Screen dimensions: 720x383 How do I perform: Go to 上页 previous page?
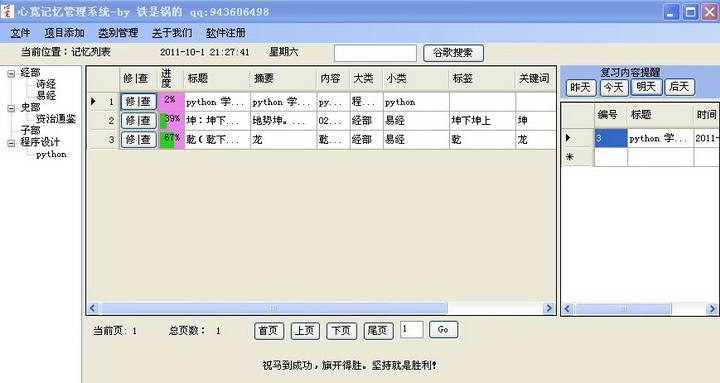[305, 331]
